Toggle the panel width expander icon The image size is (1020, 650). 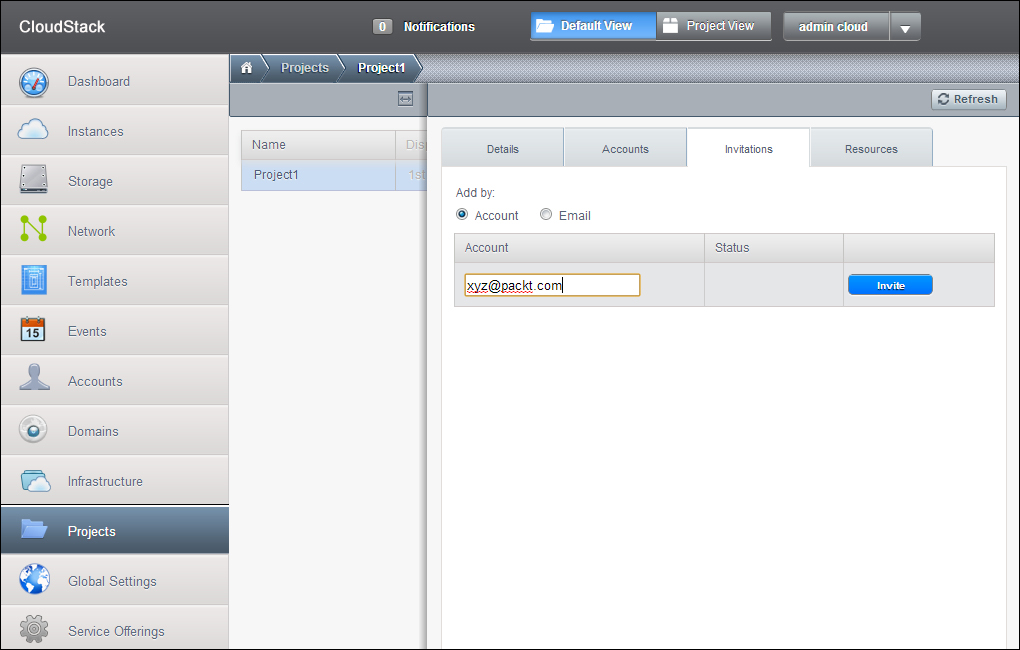tap(405, 99)
